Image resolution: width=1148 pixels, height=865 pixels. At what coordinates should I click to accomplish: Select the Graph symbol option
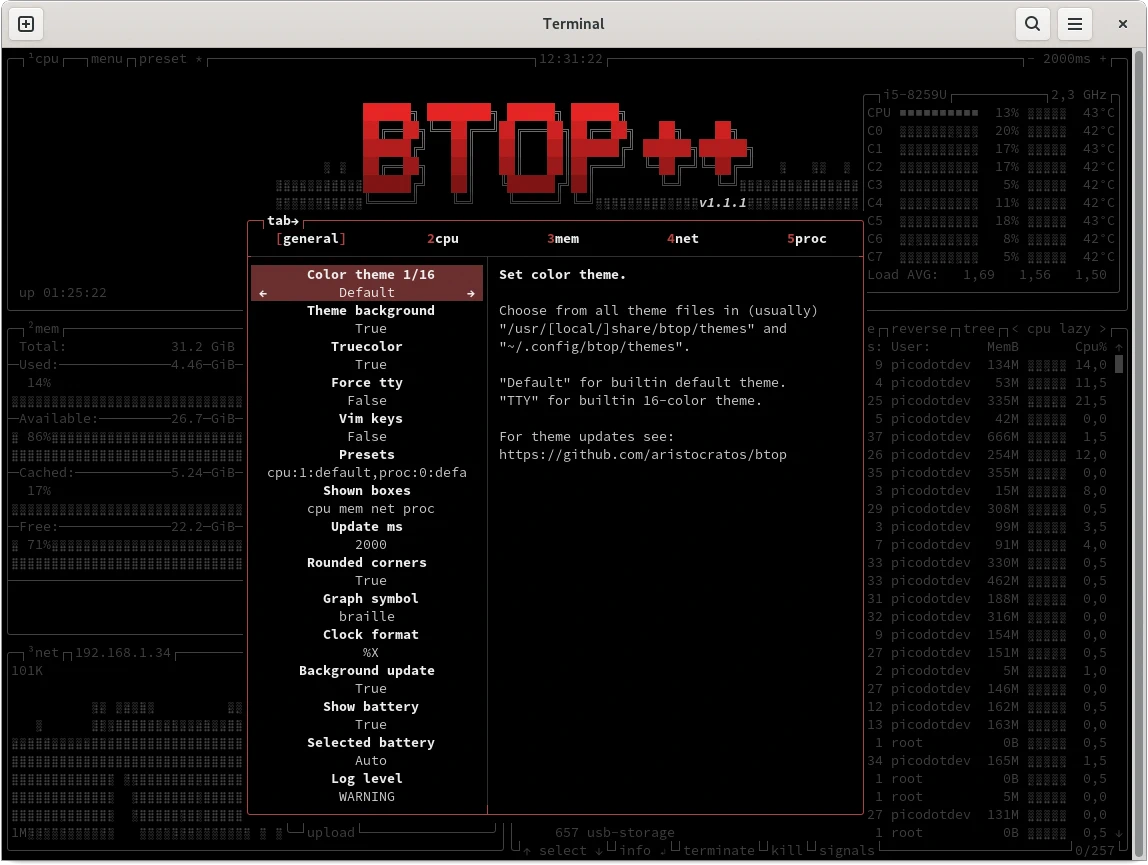pos(370,599)
